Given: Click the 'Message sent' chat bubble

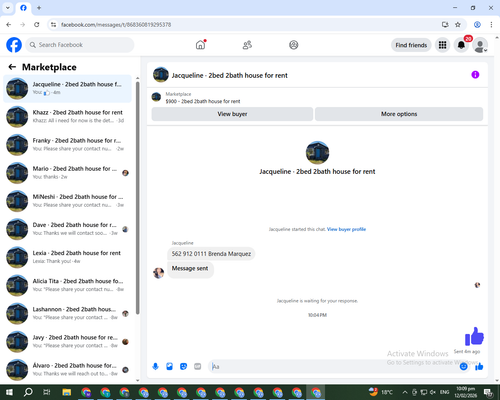Looking at the screenshot, I should click(x=190, y=269).
